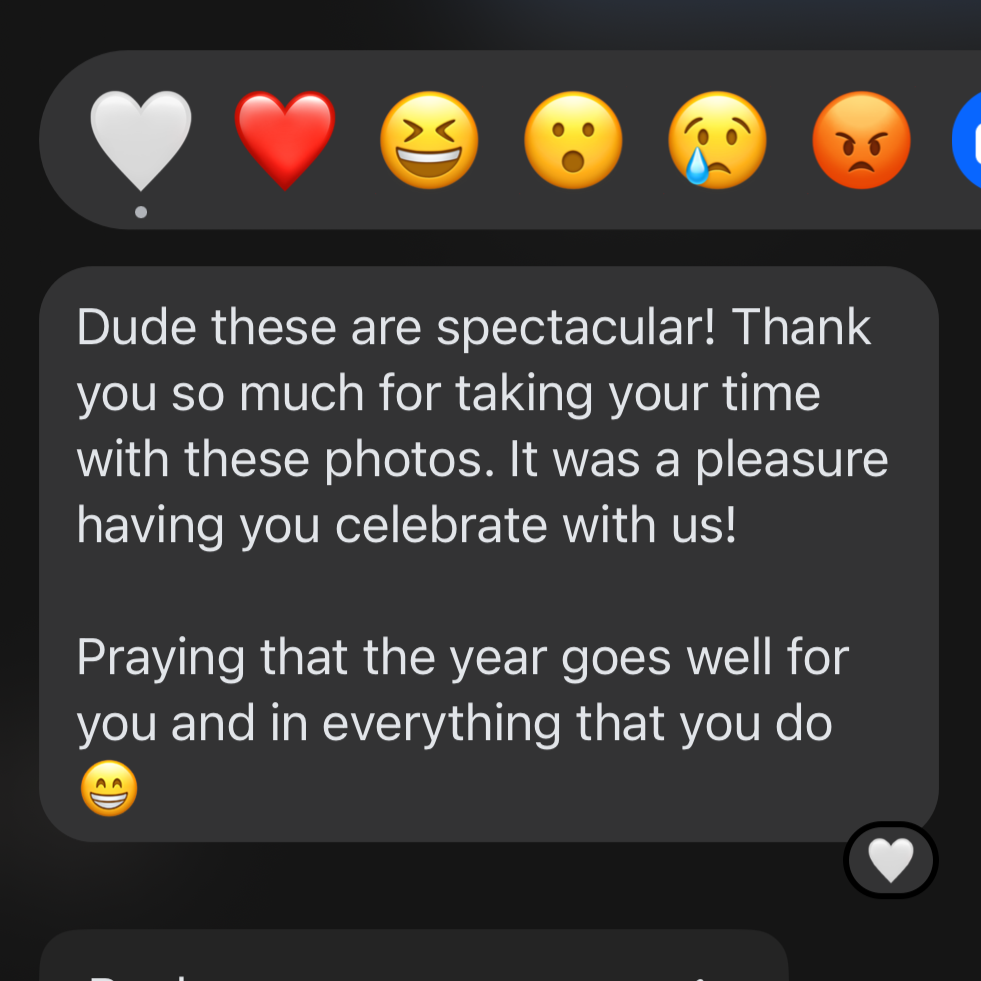Click 'you and in everything that you do'
The image size is (981, 981).
click(454, 724)
